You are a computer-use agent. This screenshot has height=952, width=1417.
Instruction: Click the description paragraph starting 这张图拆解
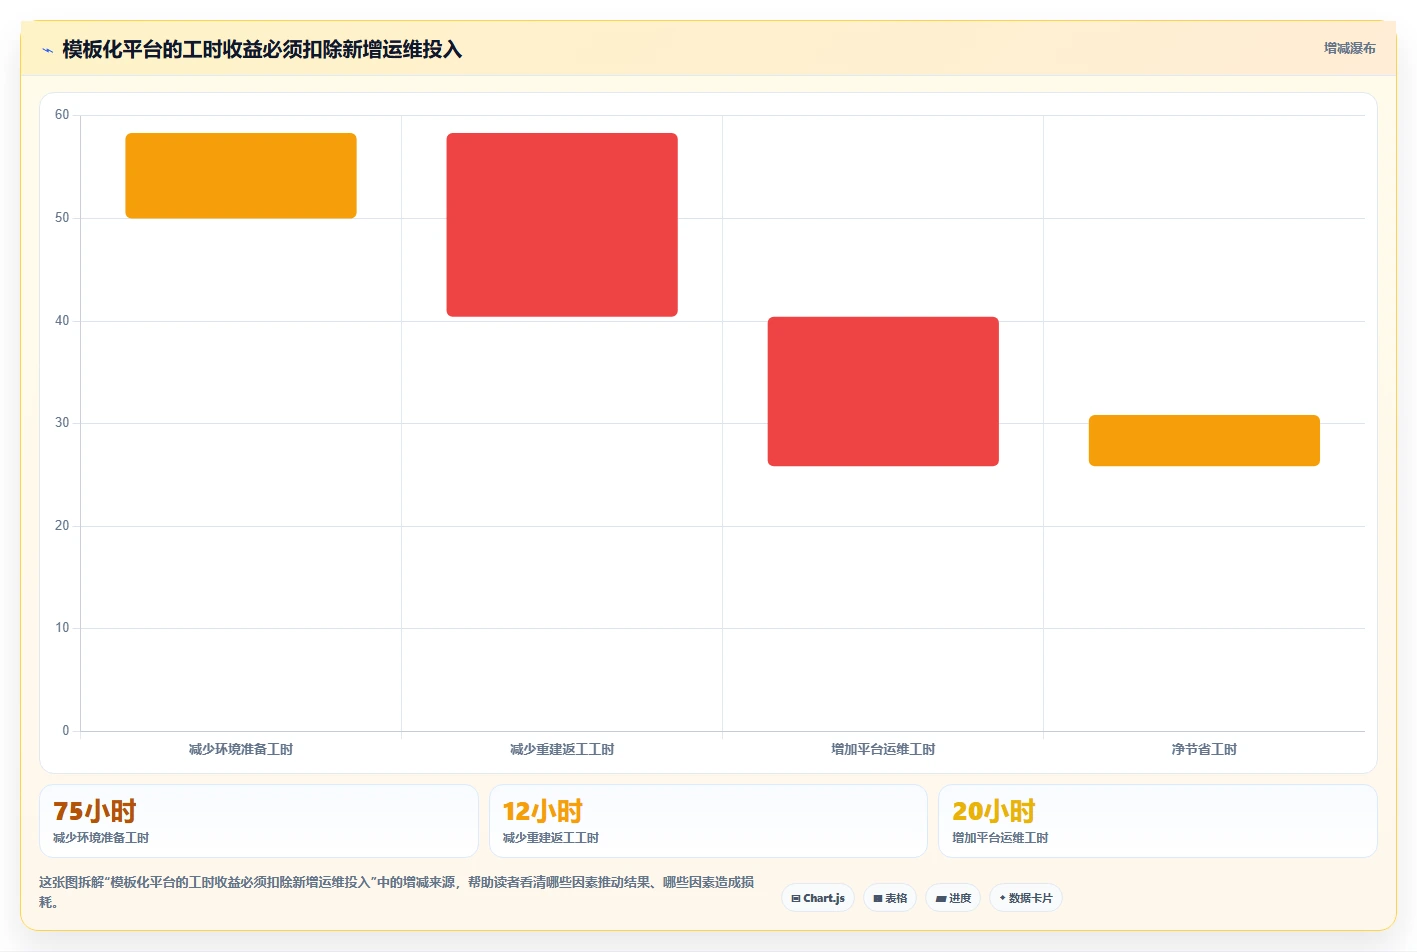(397, 892)
